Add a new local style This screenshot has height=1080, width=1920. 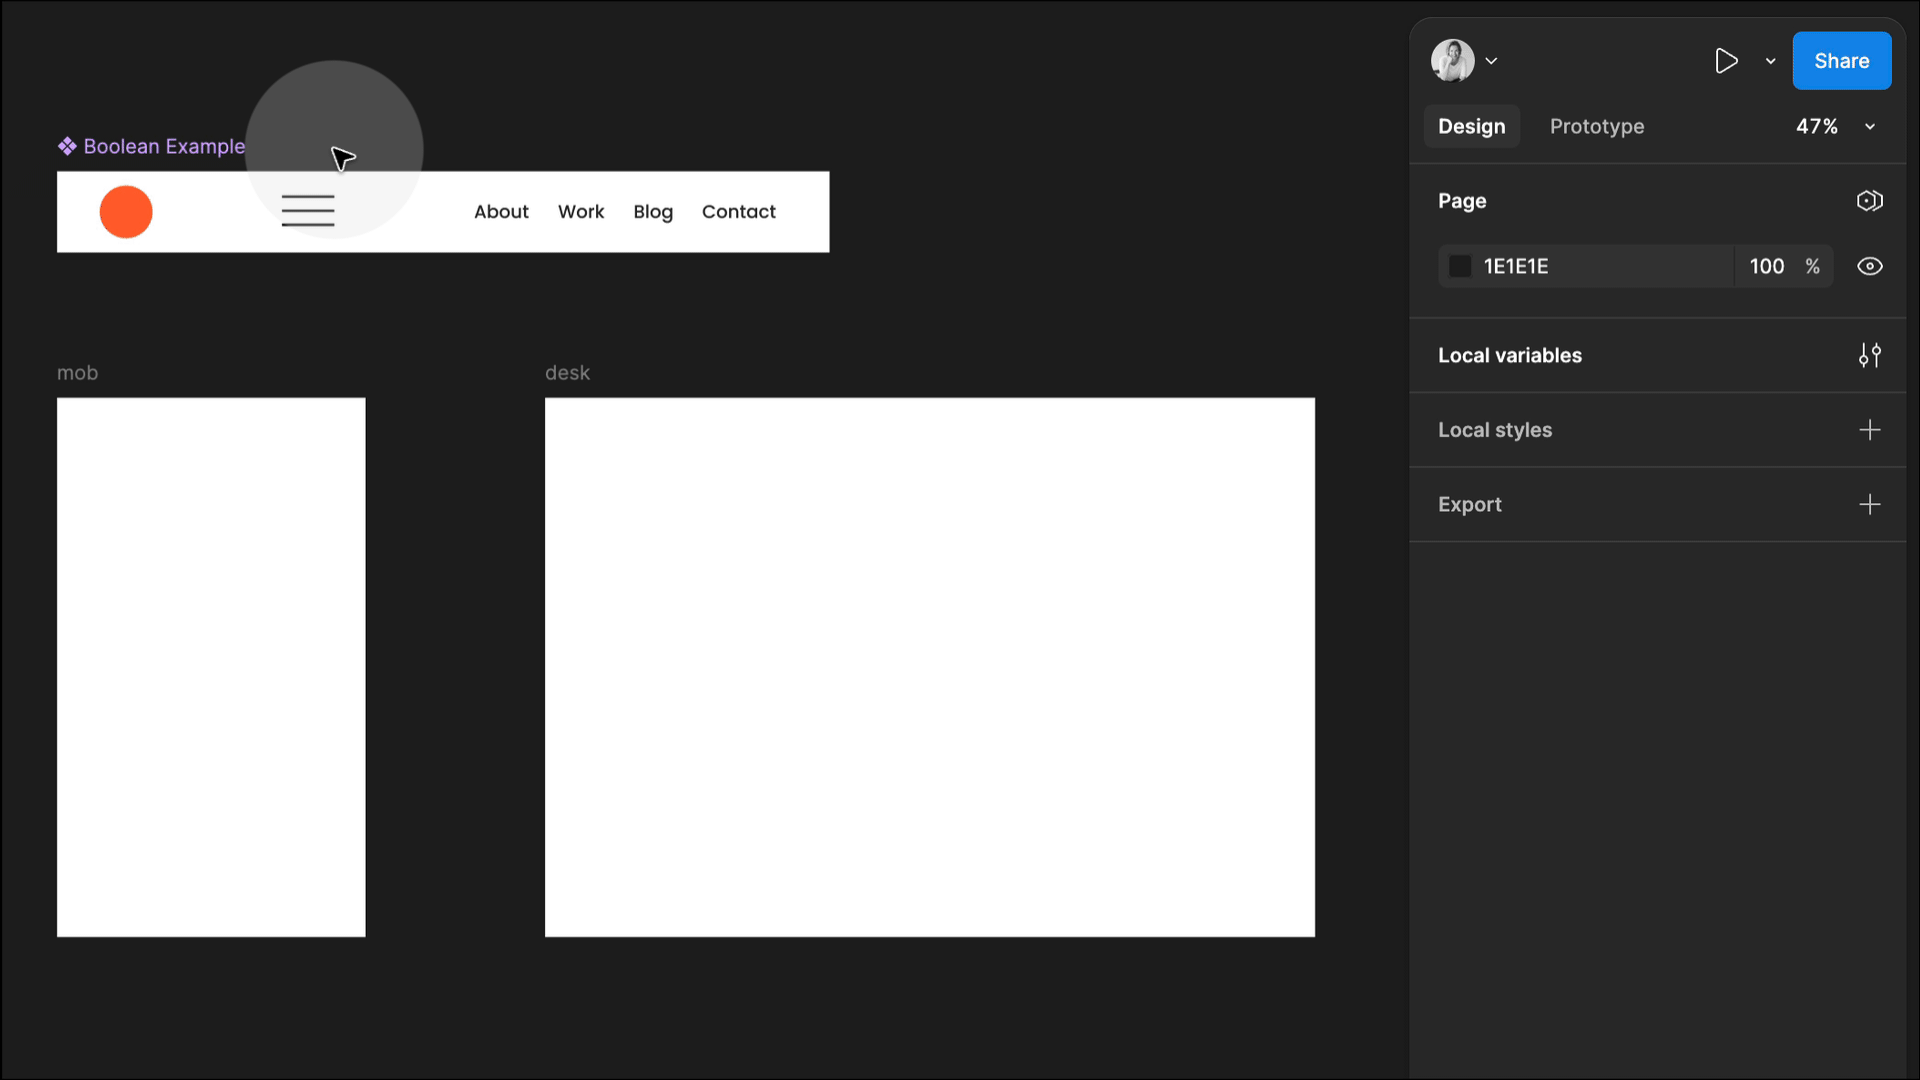click(1869, 430)
